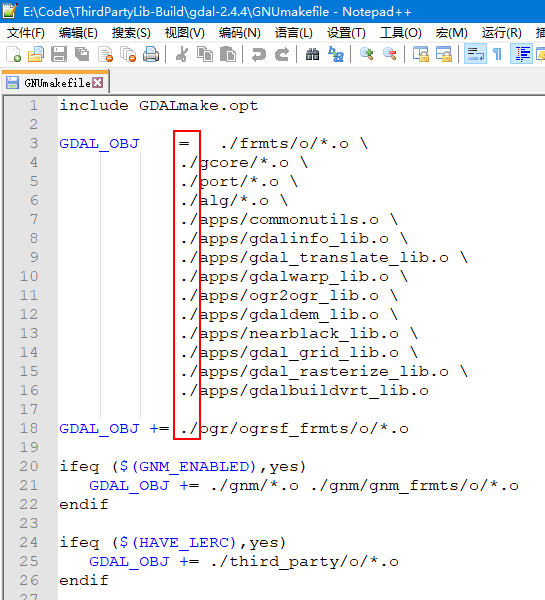Click the Cut scissors icon
Viewport: 545px width, 600px height.
[182, 54]
